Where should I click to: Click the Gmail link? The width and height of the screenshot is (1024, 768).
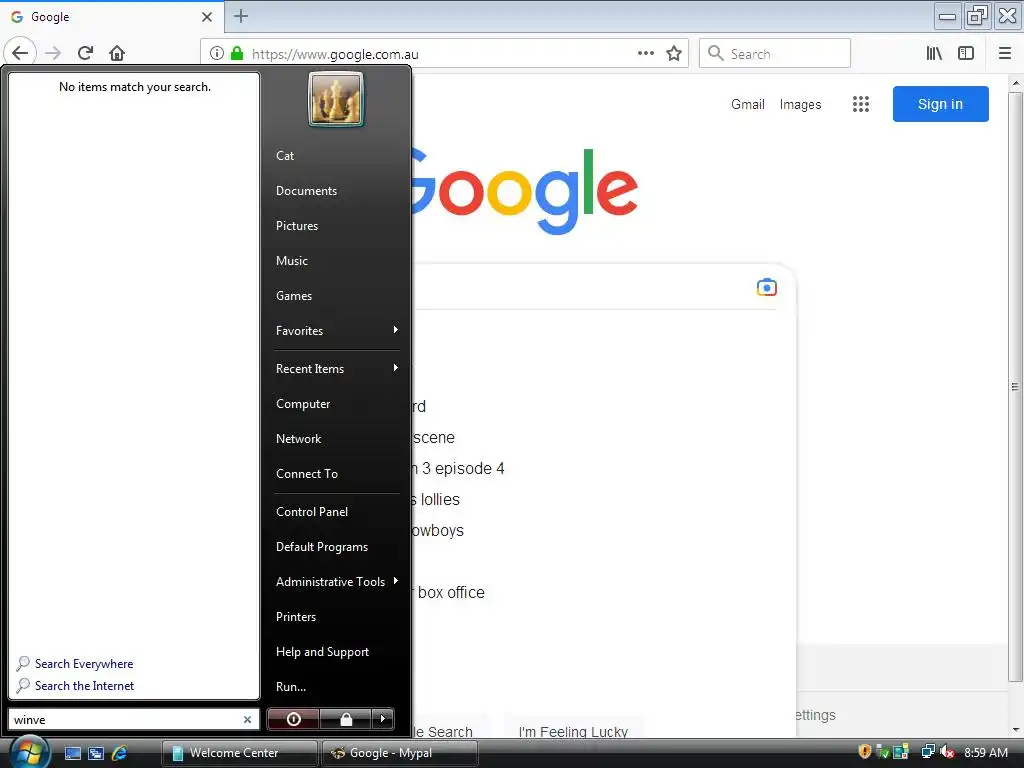[x=747, y=104]
